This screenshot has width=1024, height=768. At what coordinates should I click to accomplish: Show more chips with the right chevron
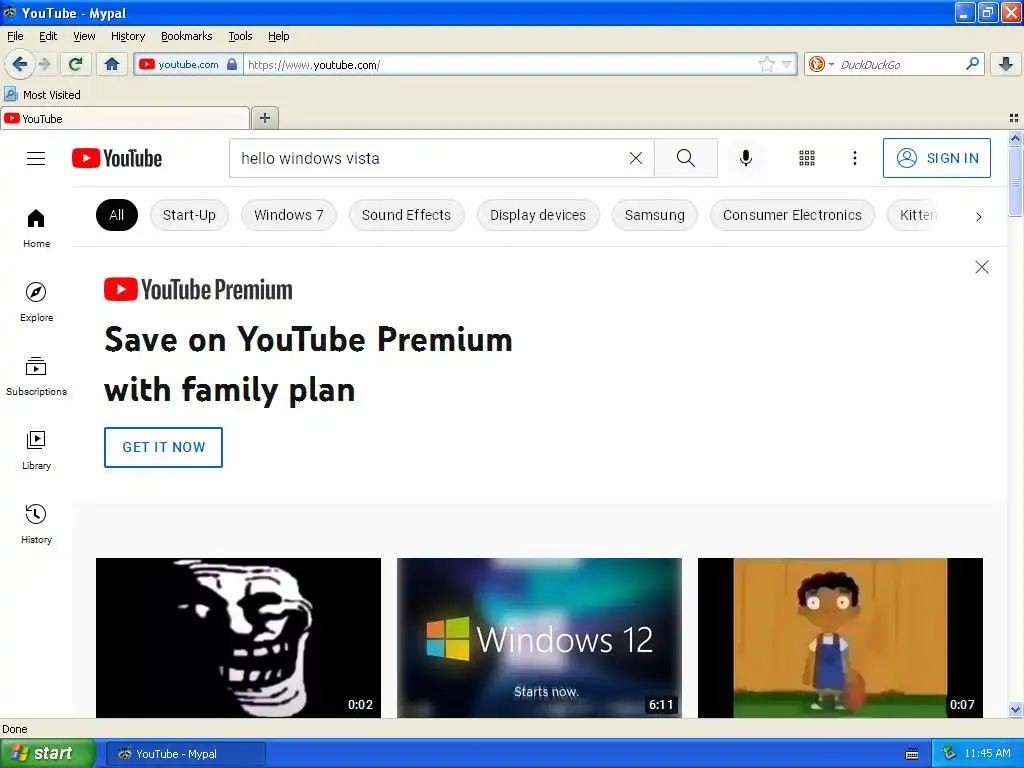(x=978, y=217)
